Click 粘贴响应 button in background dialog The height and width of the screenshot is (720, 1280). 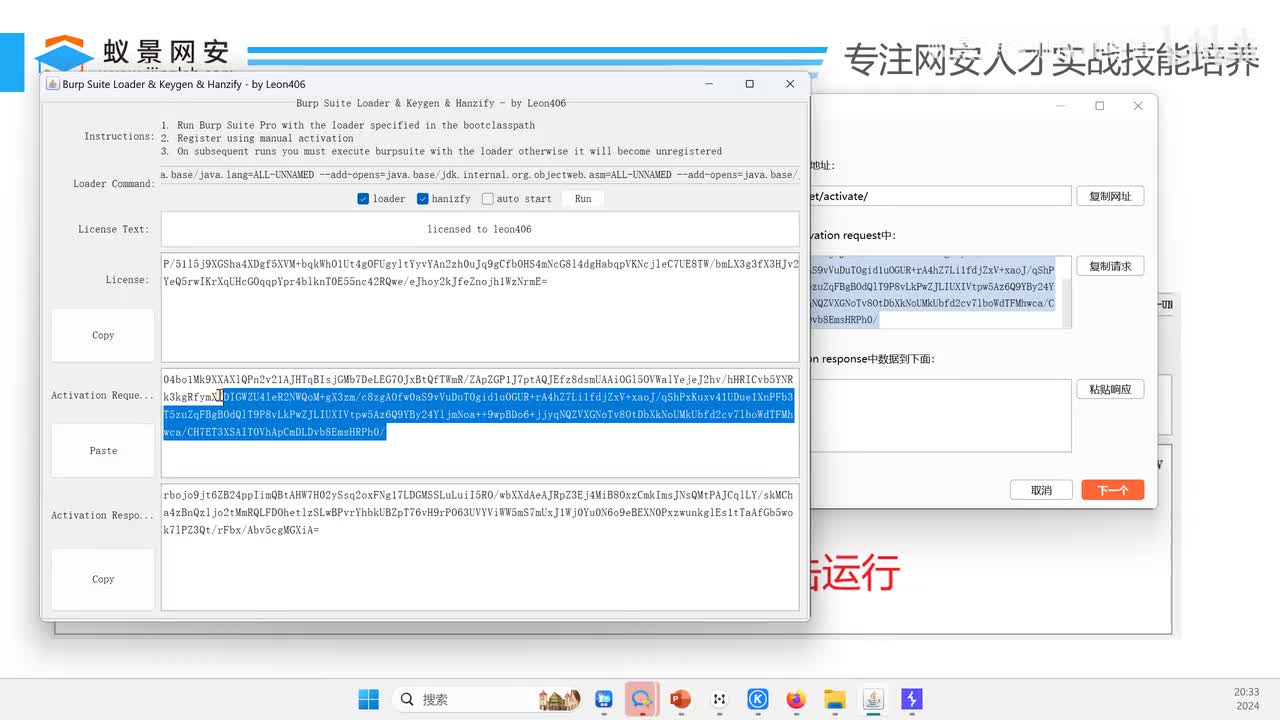[1110, 389]
